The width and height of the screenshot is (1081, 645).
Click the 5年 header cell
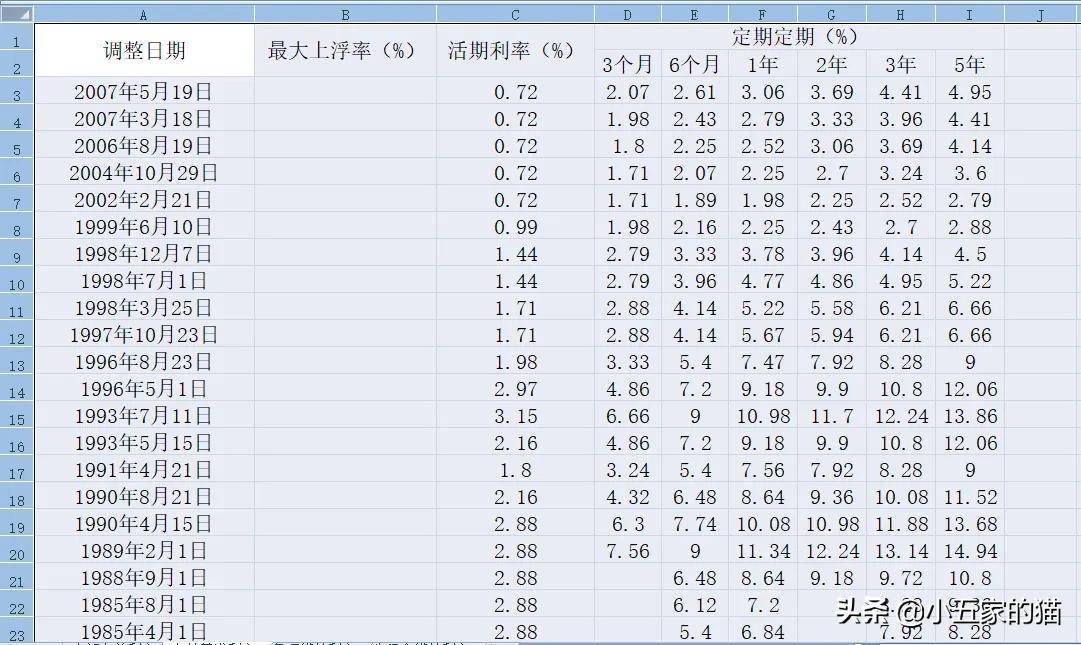969,63
